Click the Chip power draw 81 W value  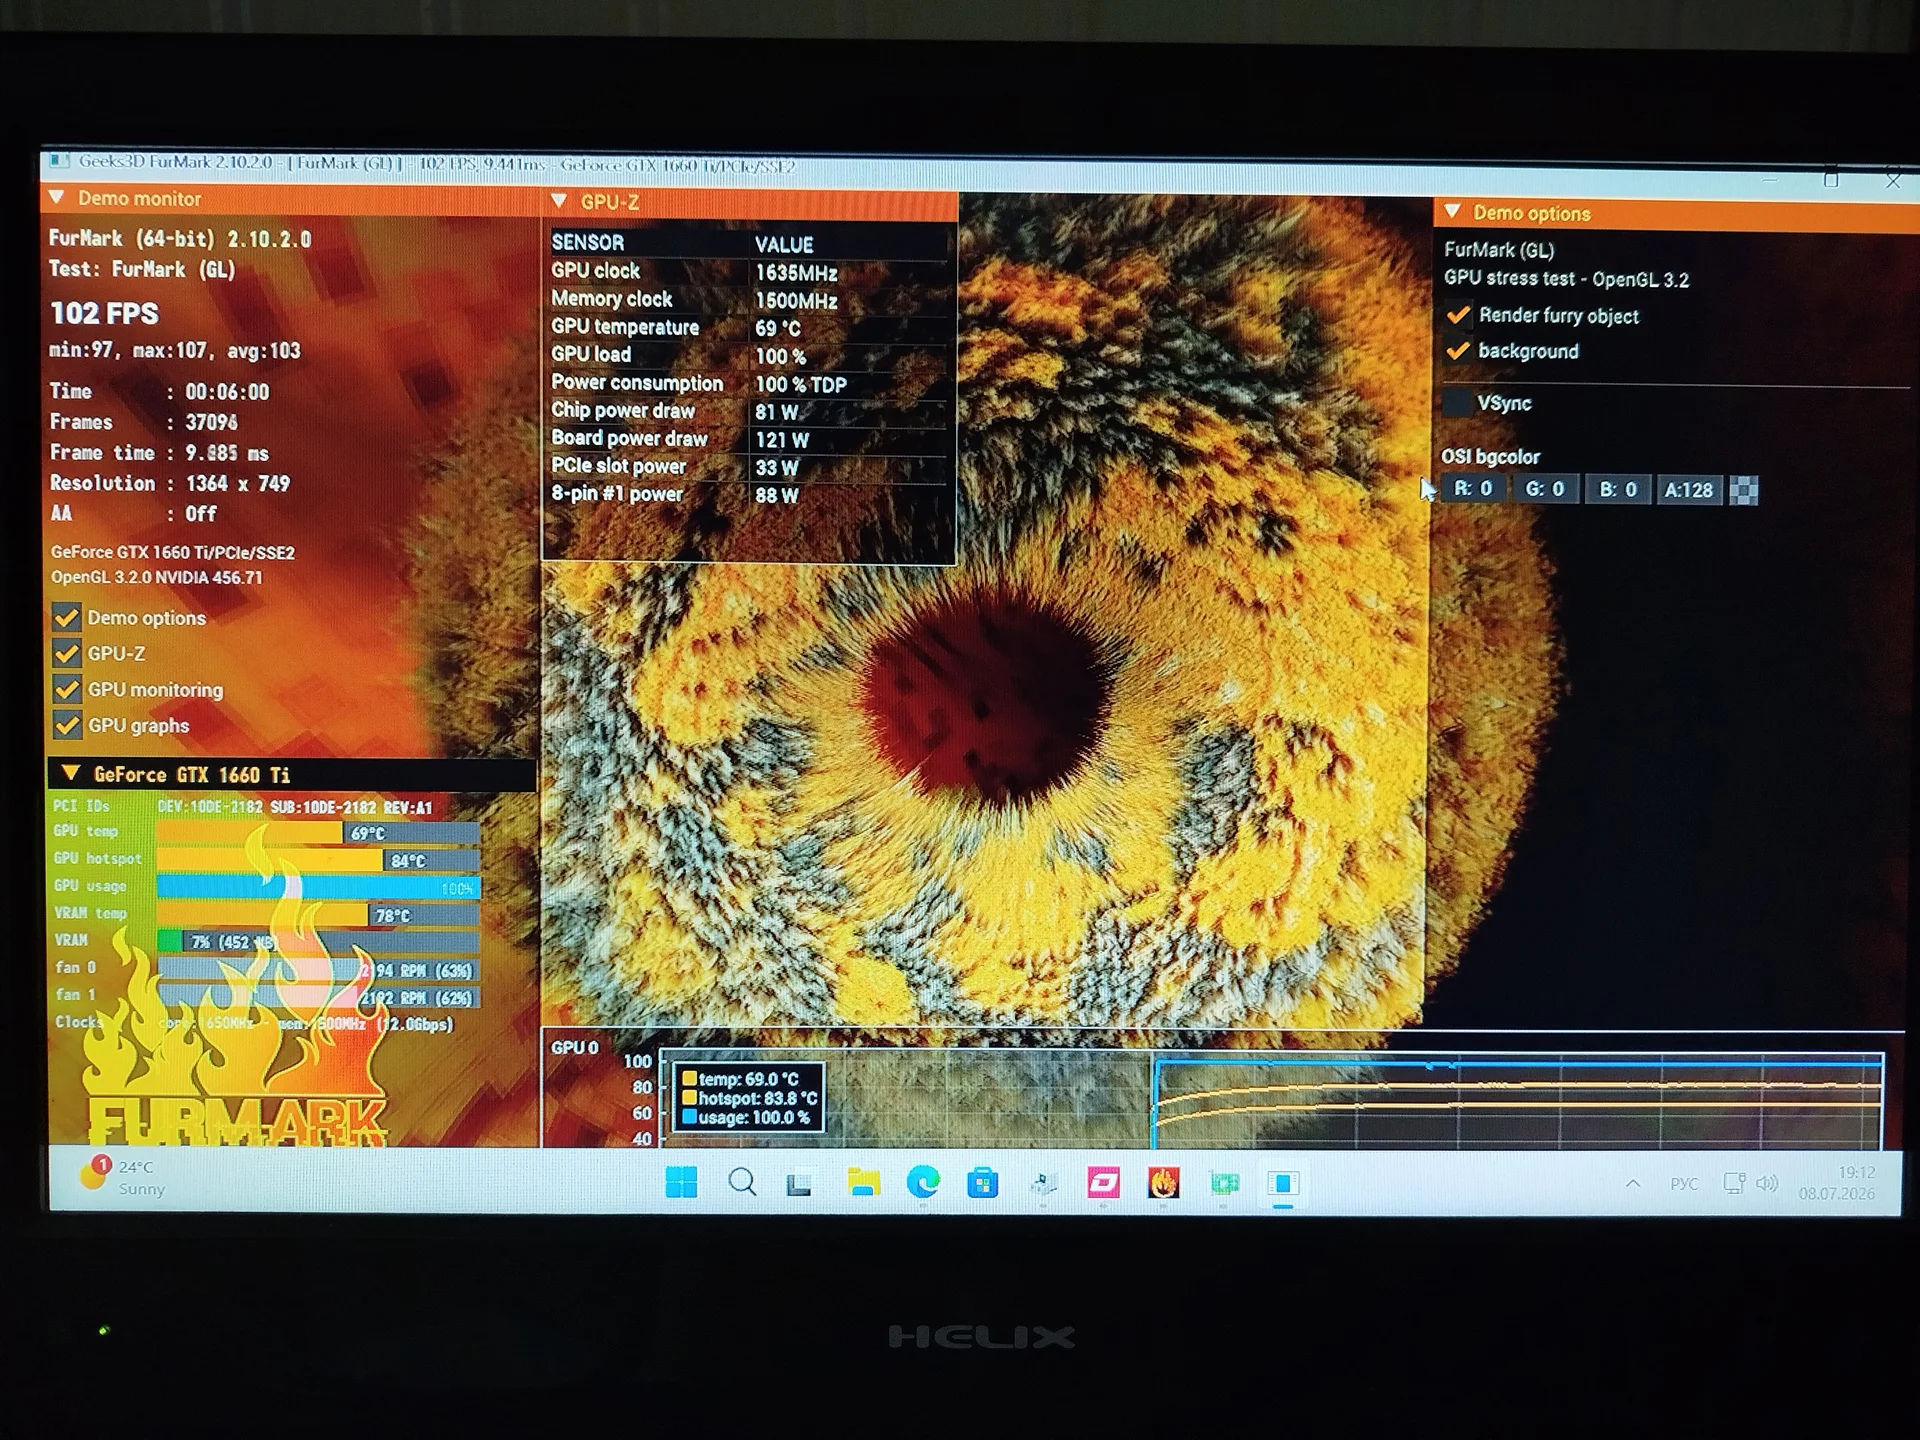click(x=777, y=412)
